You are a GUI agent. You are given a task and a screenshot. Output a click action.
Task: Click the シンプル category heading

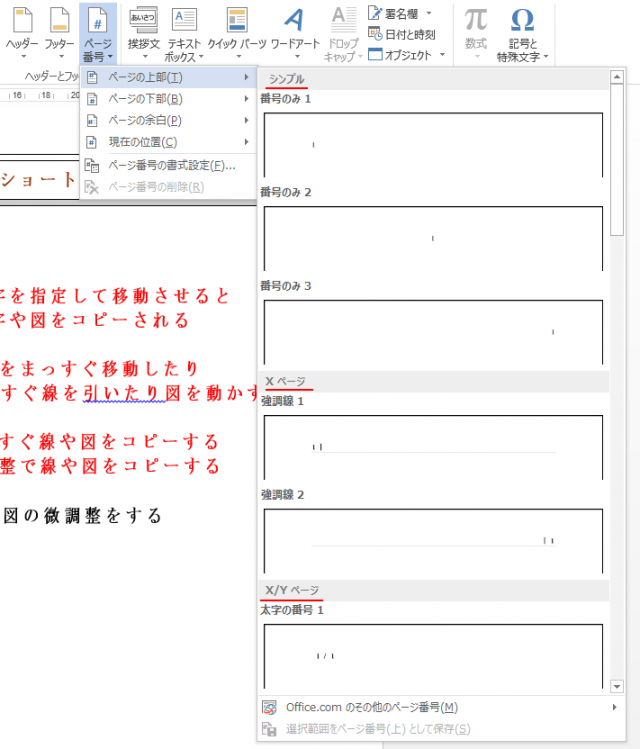point(286,79)
